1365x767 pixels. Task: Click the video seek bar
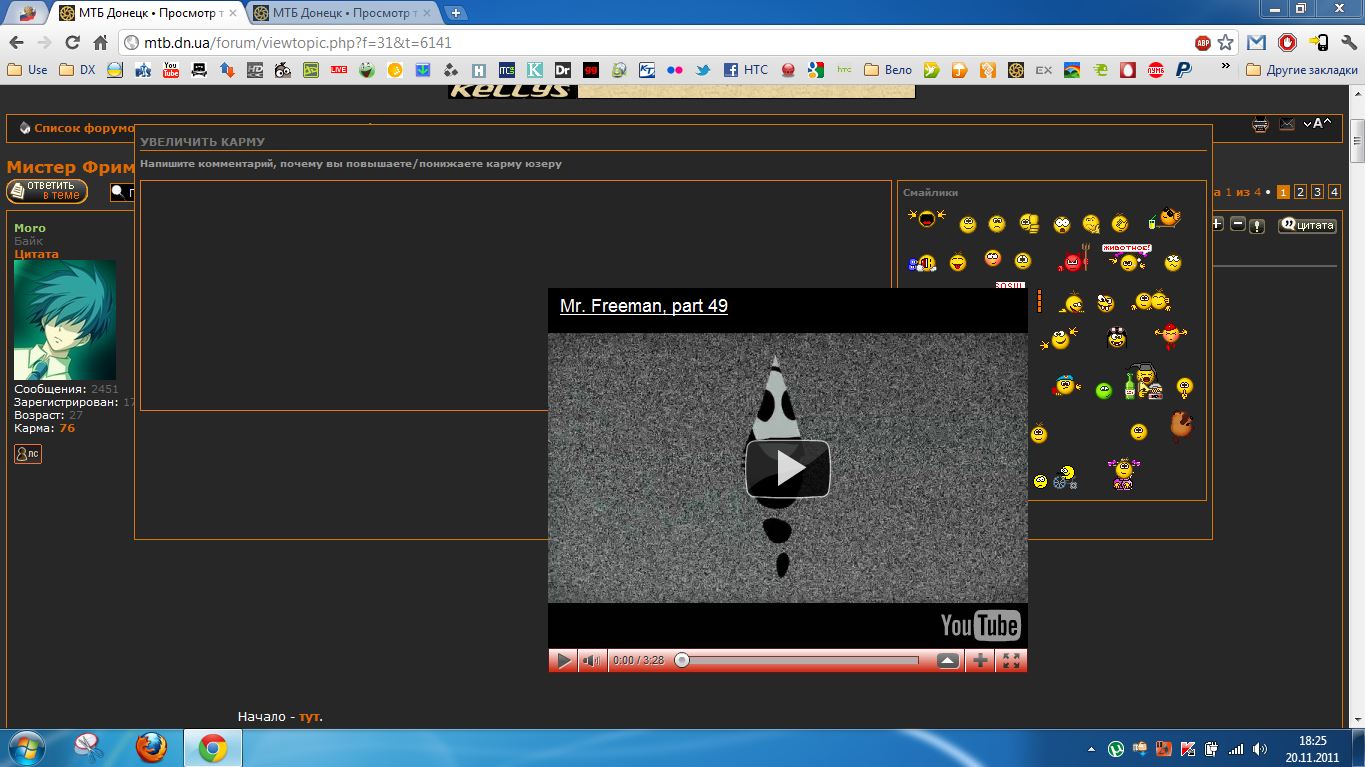[800, 660]
